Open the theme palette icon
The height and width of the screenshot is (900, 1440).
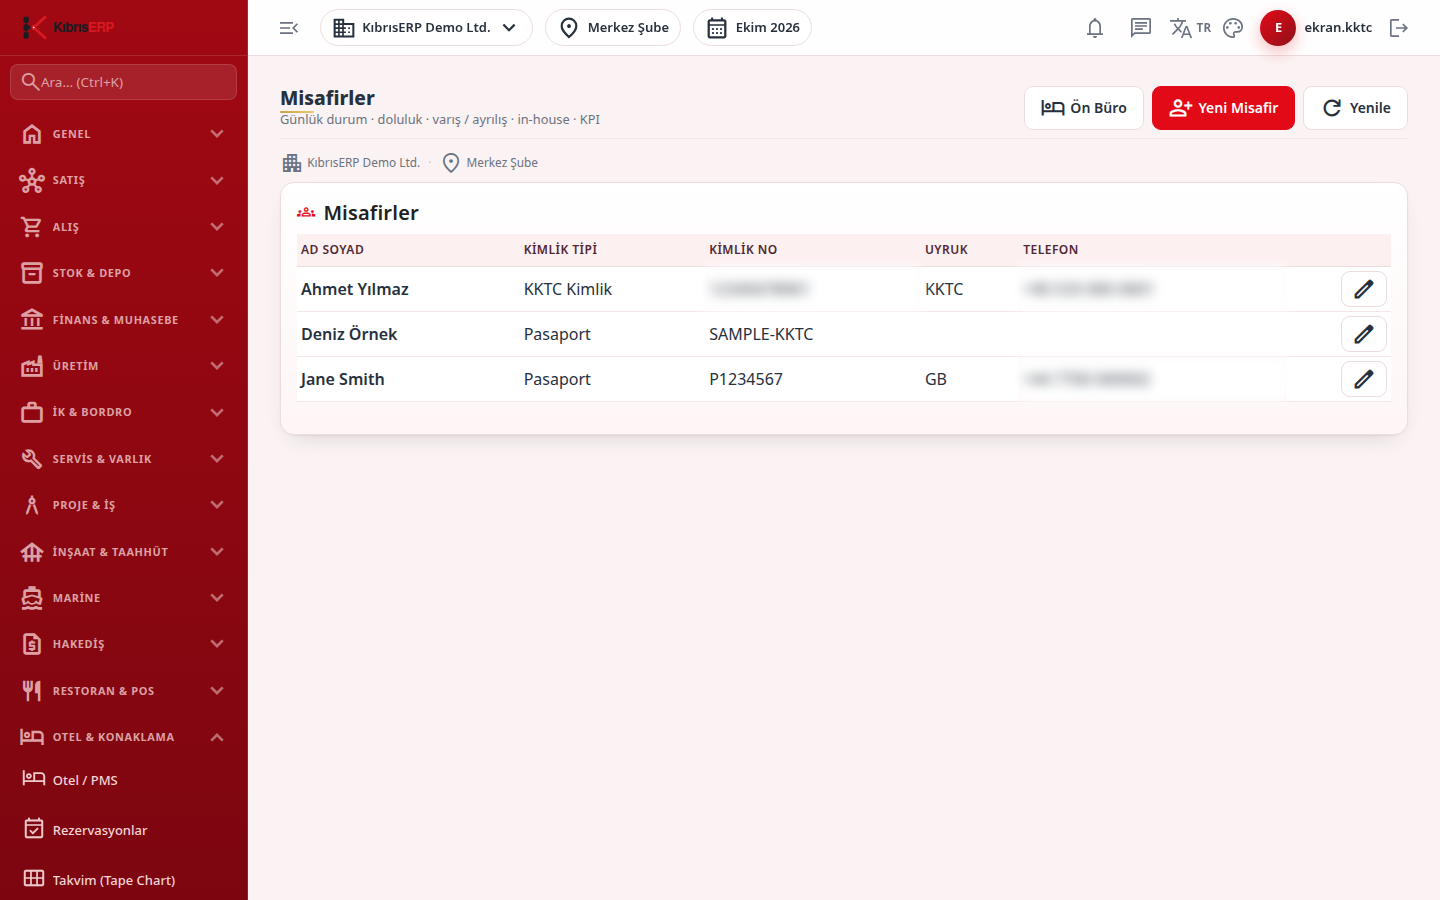click(1233, 28)
